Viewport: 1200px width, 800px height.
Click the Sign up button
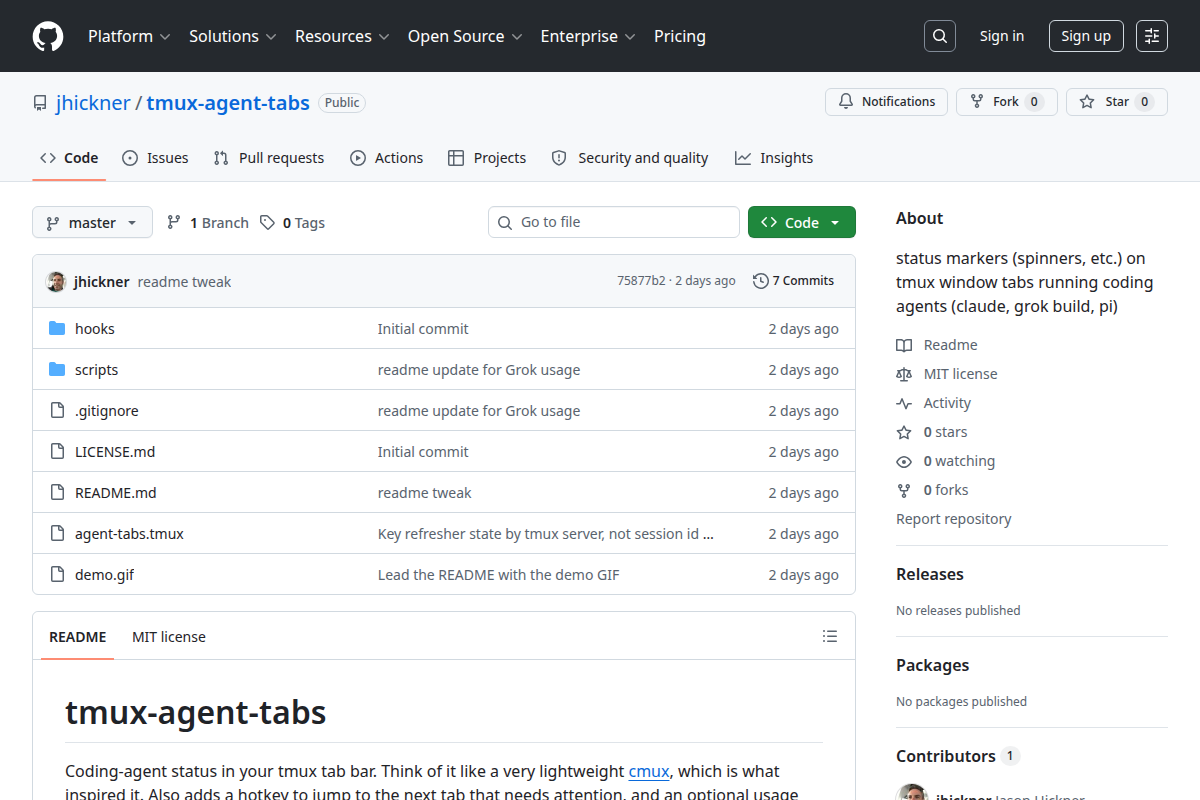click(x=1086, y=36)
